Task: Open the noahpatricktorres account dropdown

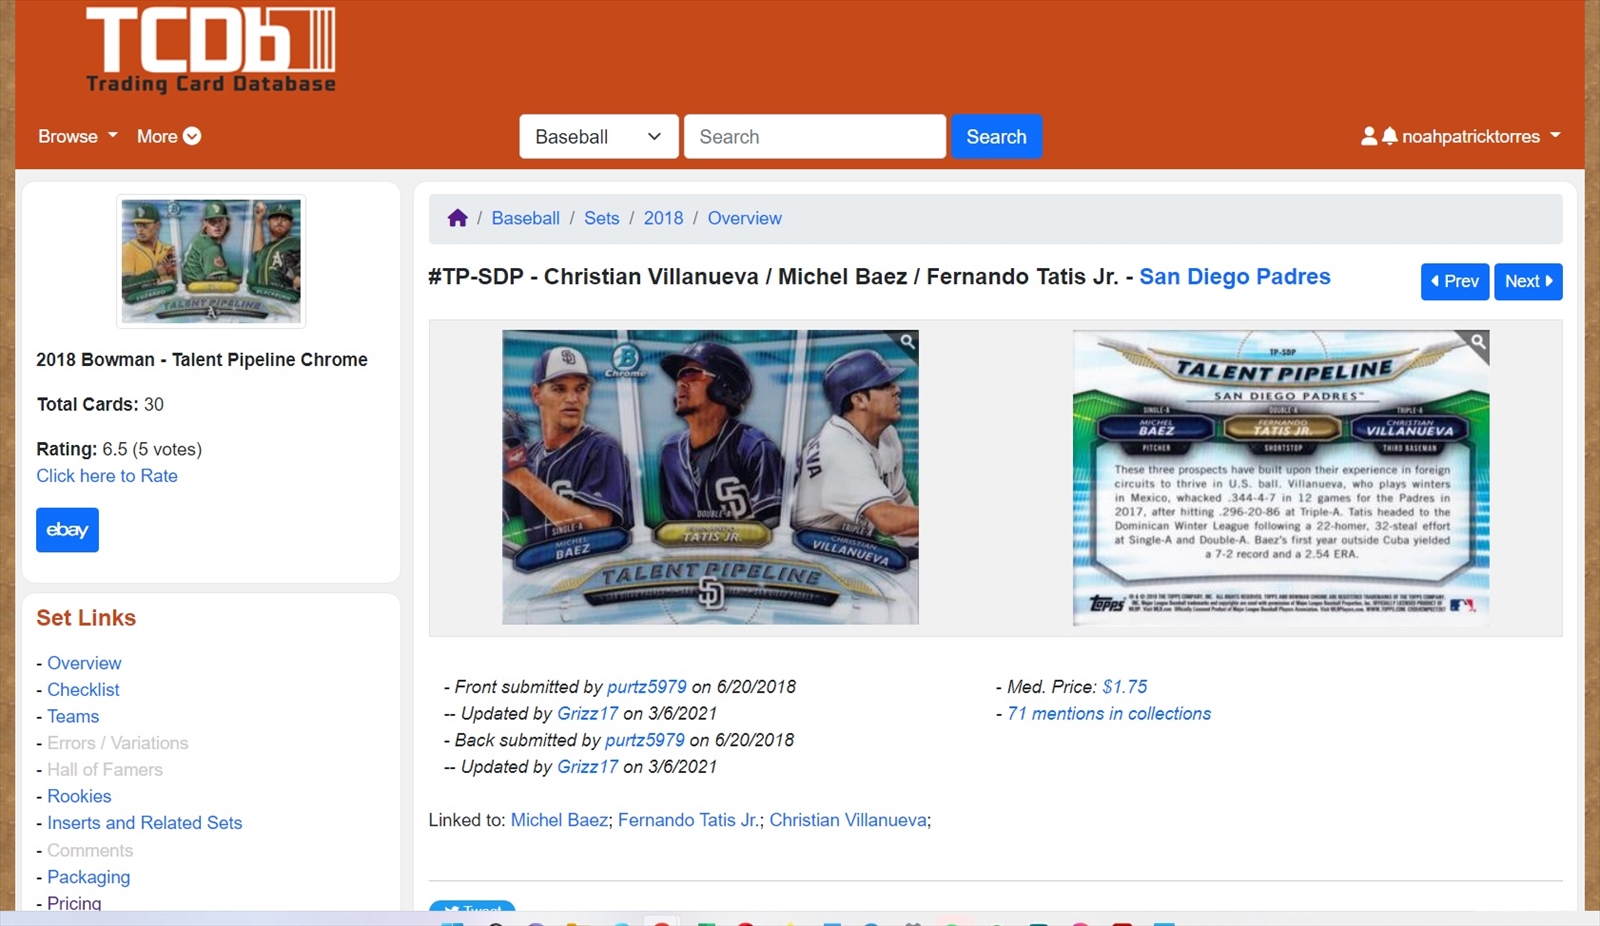Action: [1480, 136]
